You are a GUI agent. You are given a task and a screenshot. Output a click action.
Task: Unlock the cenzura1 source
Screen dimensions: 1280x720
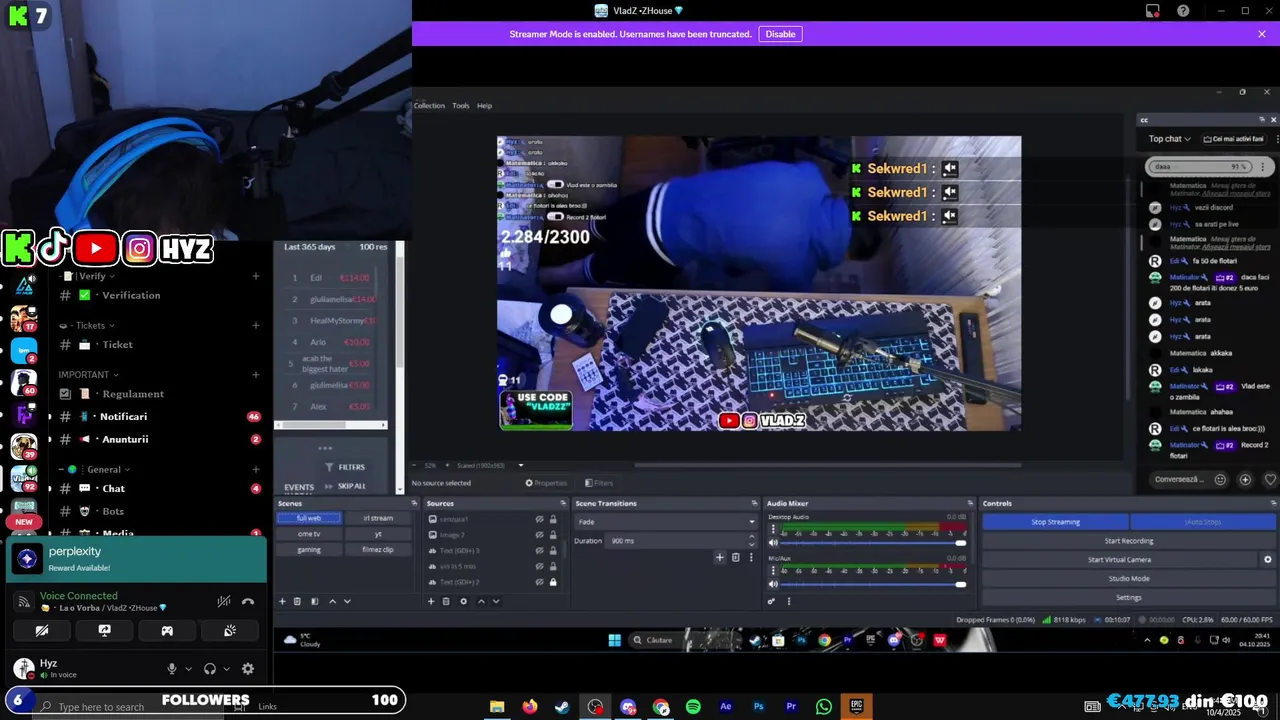click(552, 519)
